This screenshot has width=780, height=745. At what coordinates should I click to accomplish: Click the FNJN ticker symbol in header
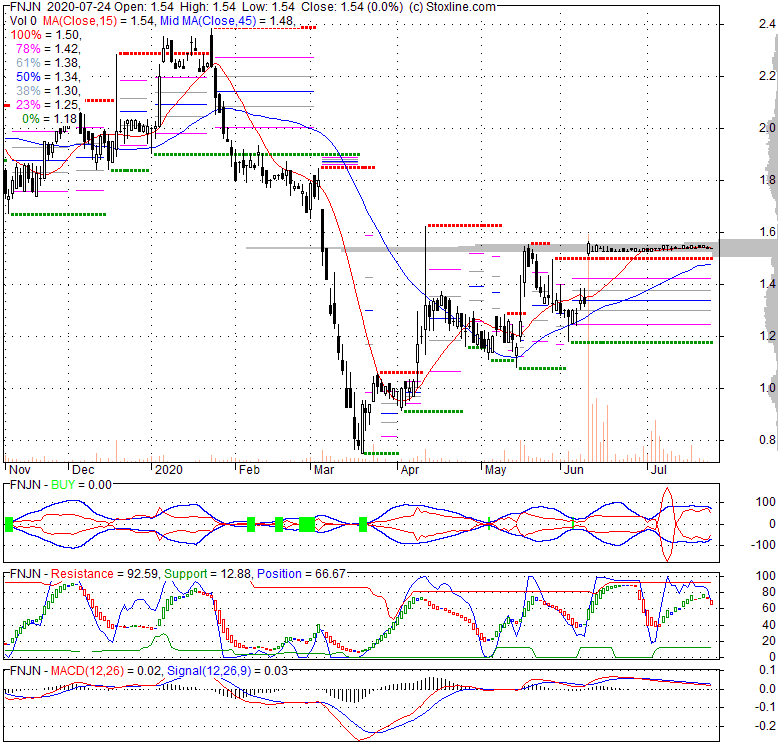pos(25,7)
